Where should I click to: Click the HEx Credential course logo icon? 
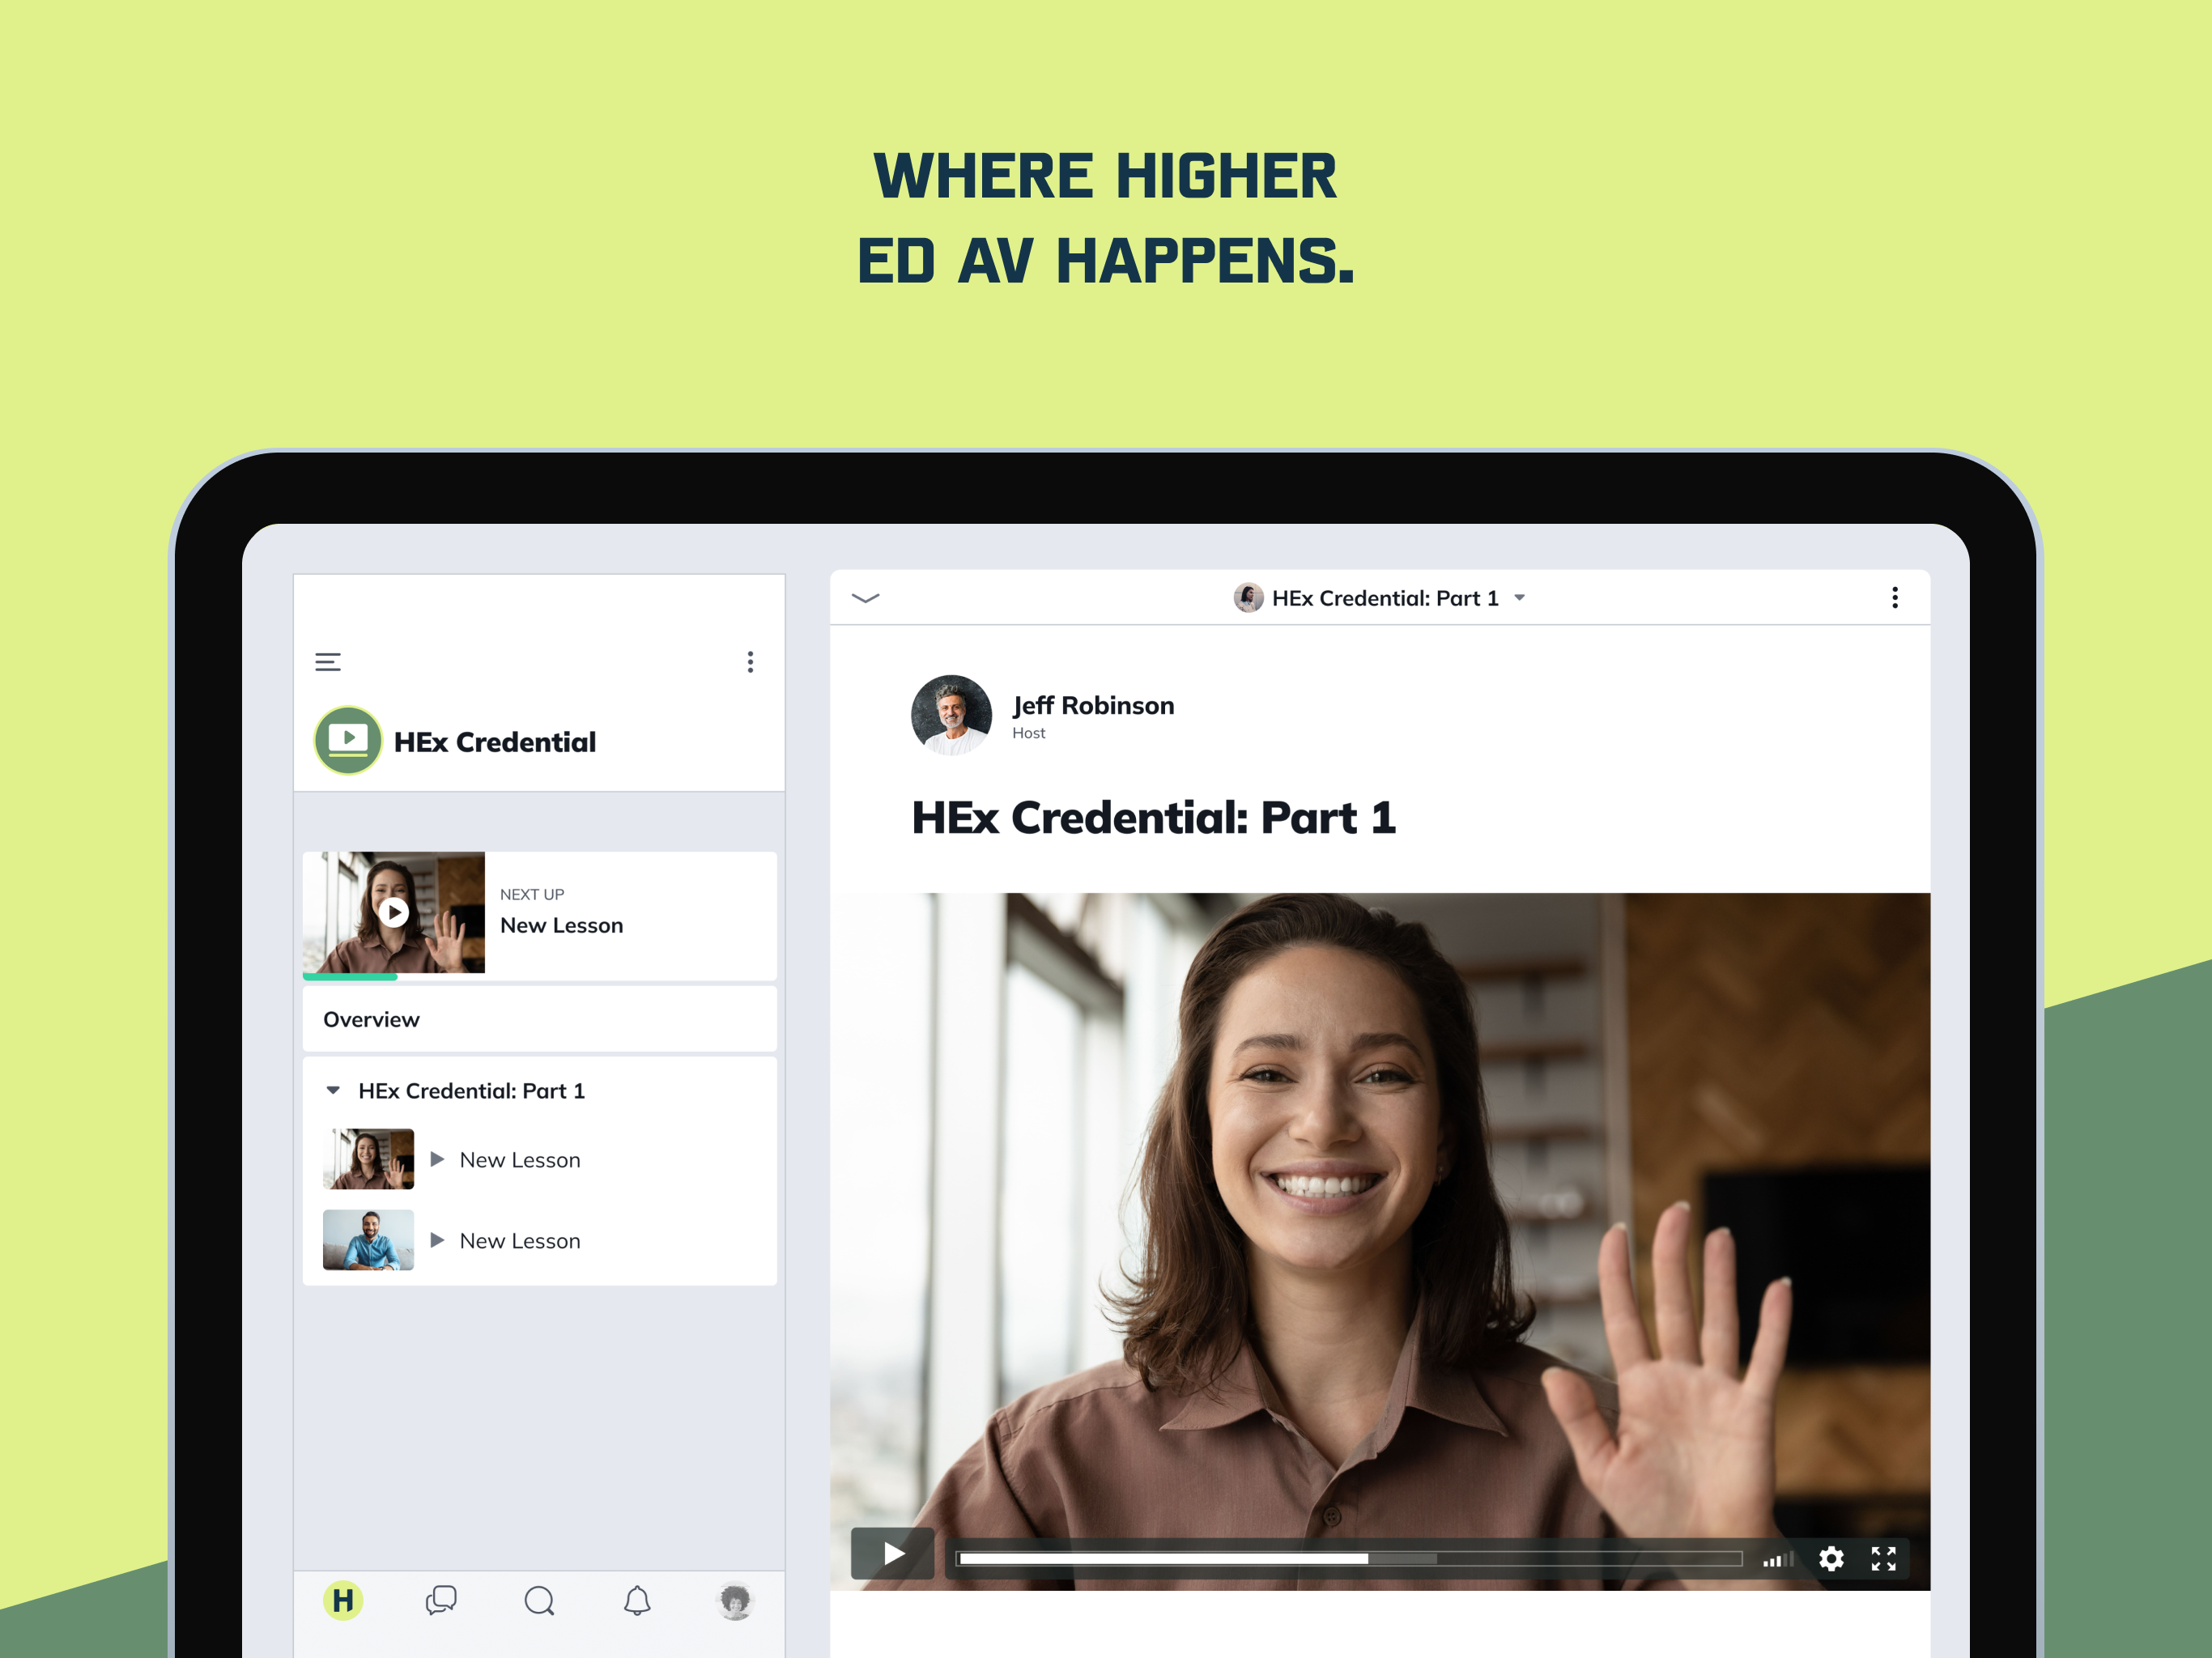coord(348,741)
